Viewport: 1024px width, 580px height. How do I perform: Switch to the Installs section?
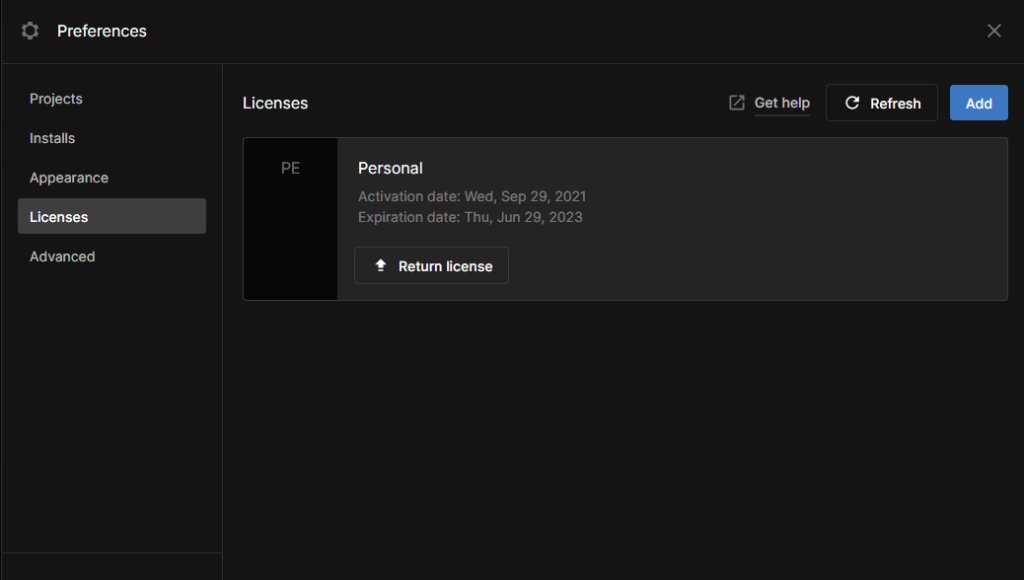[x=52, y=138]
